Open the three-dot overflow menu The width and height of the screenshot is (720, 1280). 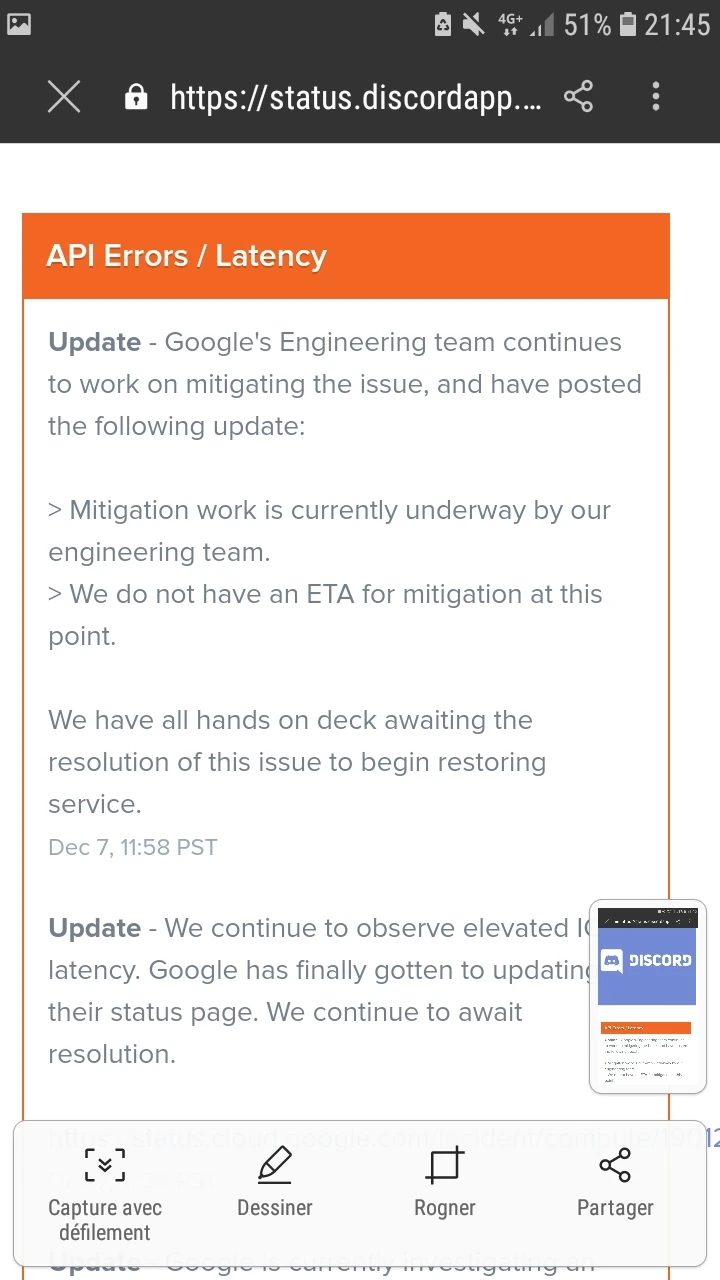click(656, 97)
